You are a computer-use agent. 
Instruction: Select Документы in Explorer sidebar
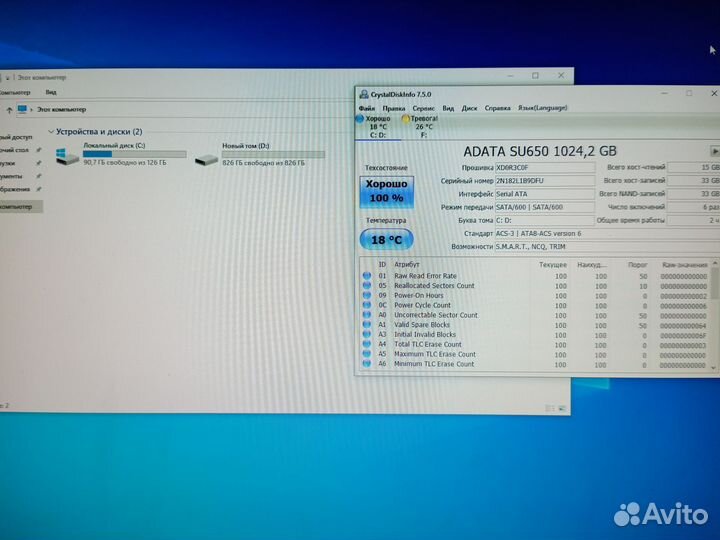click(x=11, y=176)
